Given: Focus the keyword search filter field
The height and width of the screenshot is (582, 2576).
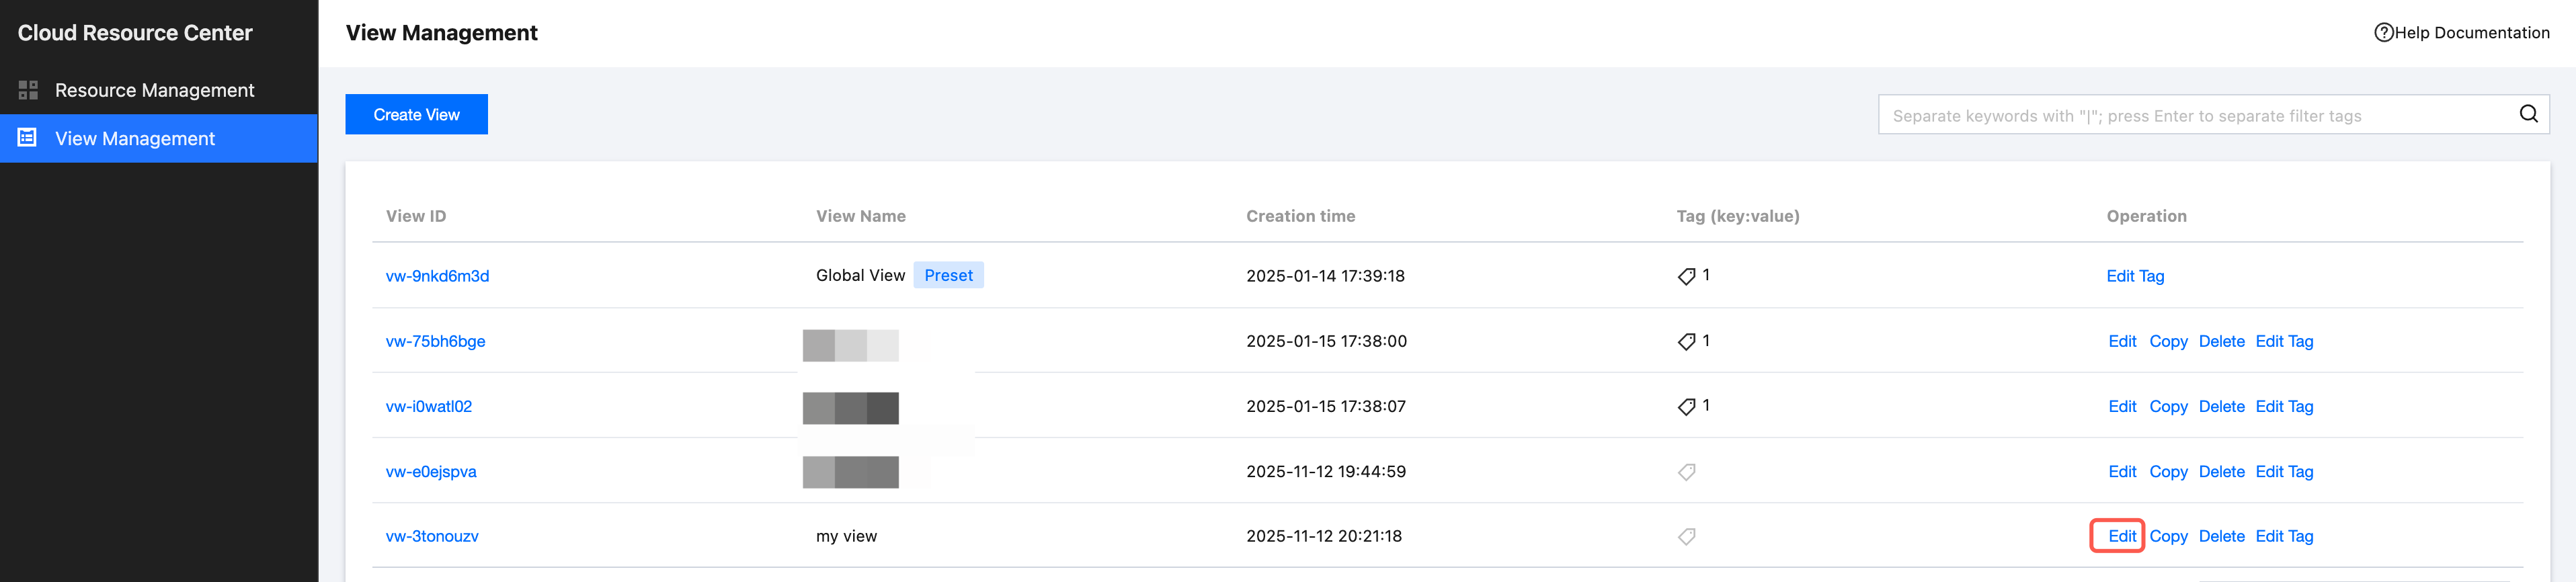Looking at the screenshot, I should tap(2195, 115).
